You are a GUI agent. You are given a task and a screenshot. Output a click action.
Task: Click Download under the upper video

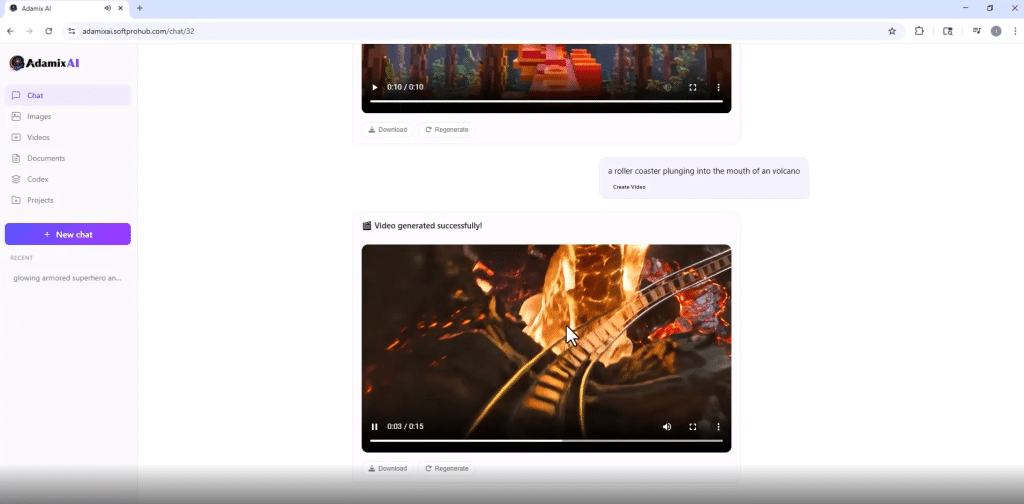388,129
